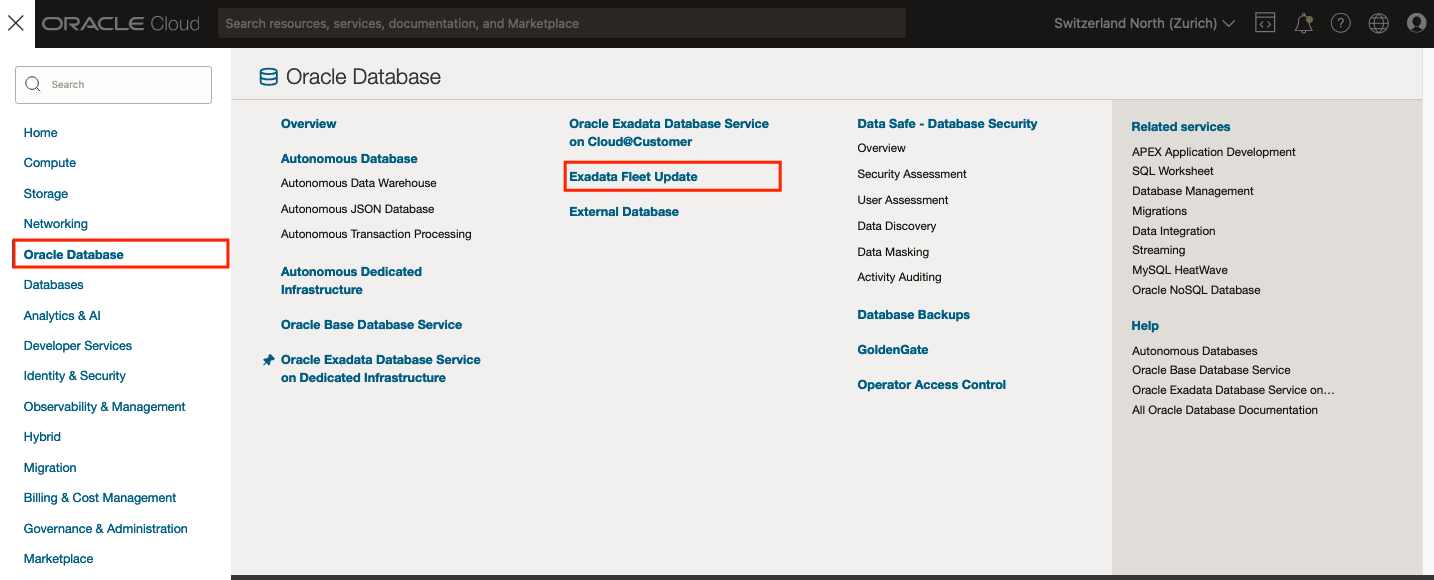Image resolution: width=1434 pixels, height=580 pixels.
Task: Open MySQL HeatWave under Related services
Action: tap(1180, 269)
